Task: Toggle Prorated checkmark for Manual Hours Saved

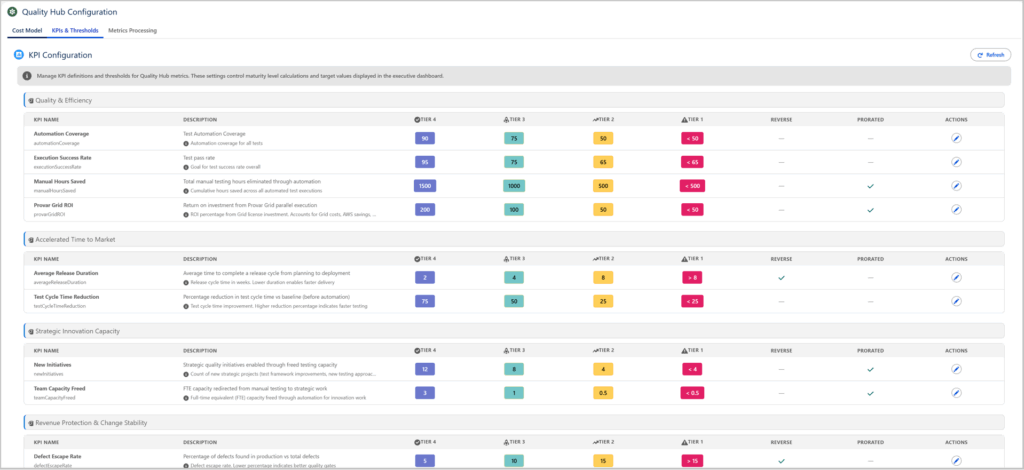Action: [x=869, y=185]
